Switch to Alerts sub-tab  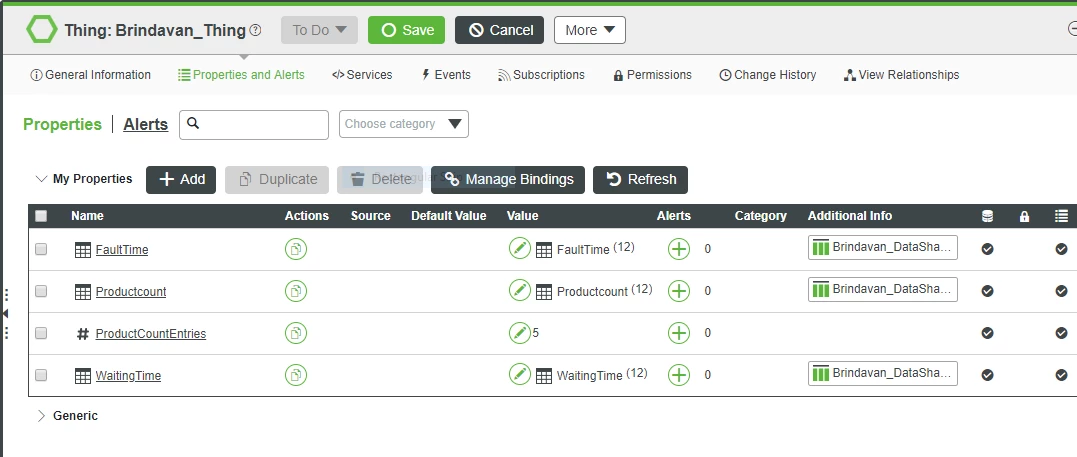(146, 124)
